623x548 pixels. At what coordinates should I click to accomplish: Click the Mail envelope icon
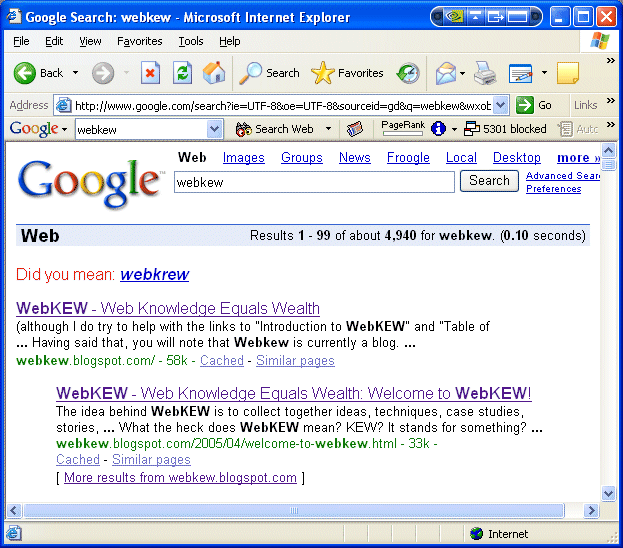(446, 73)
